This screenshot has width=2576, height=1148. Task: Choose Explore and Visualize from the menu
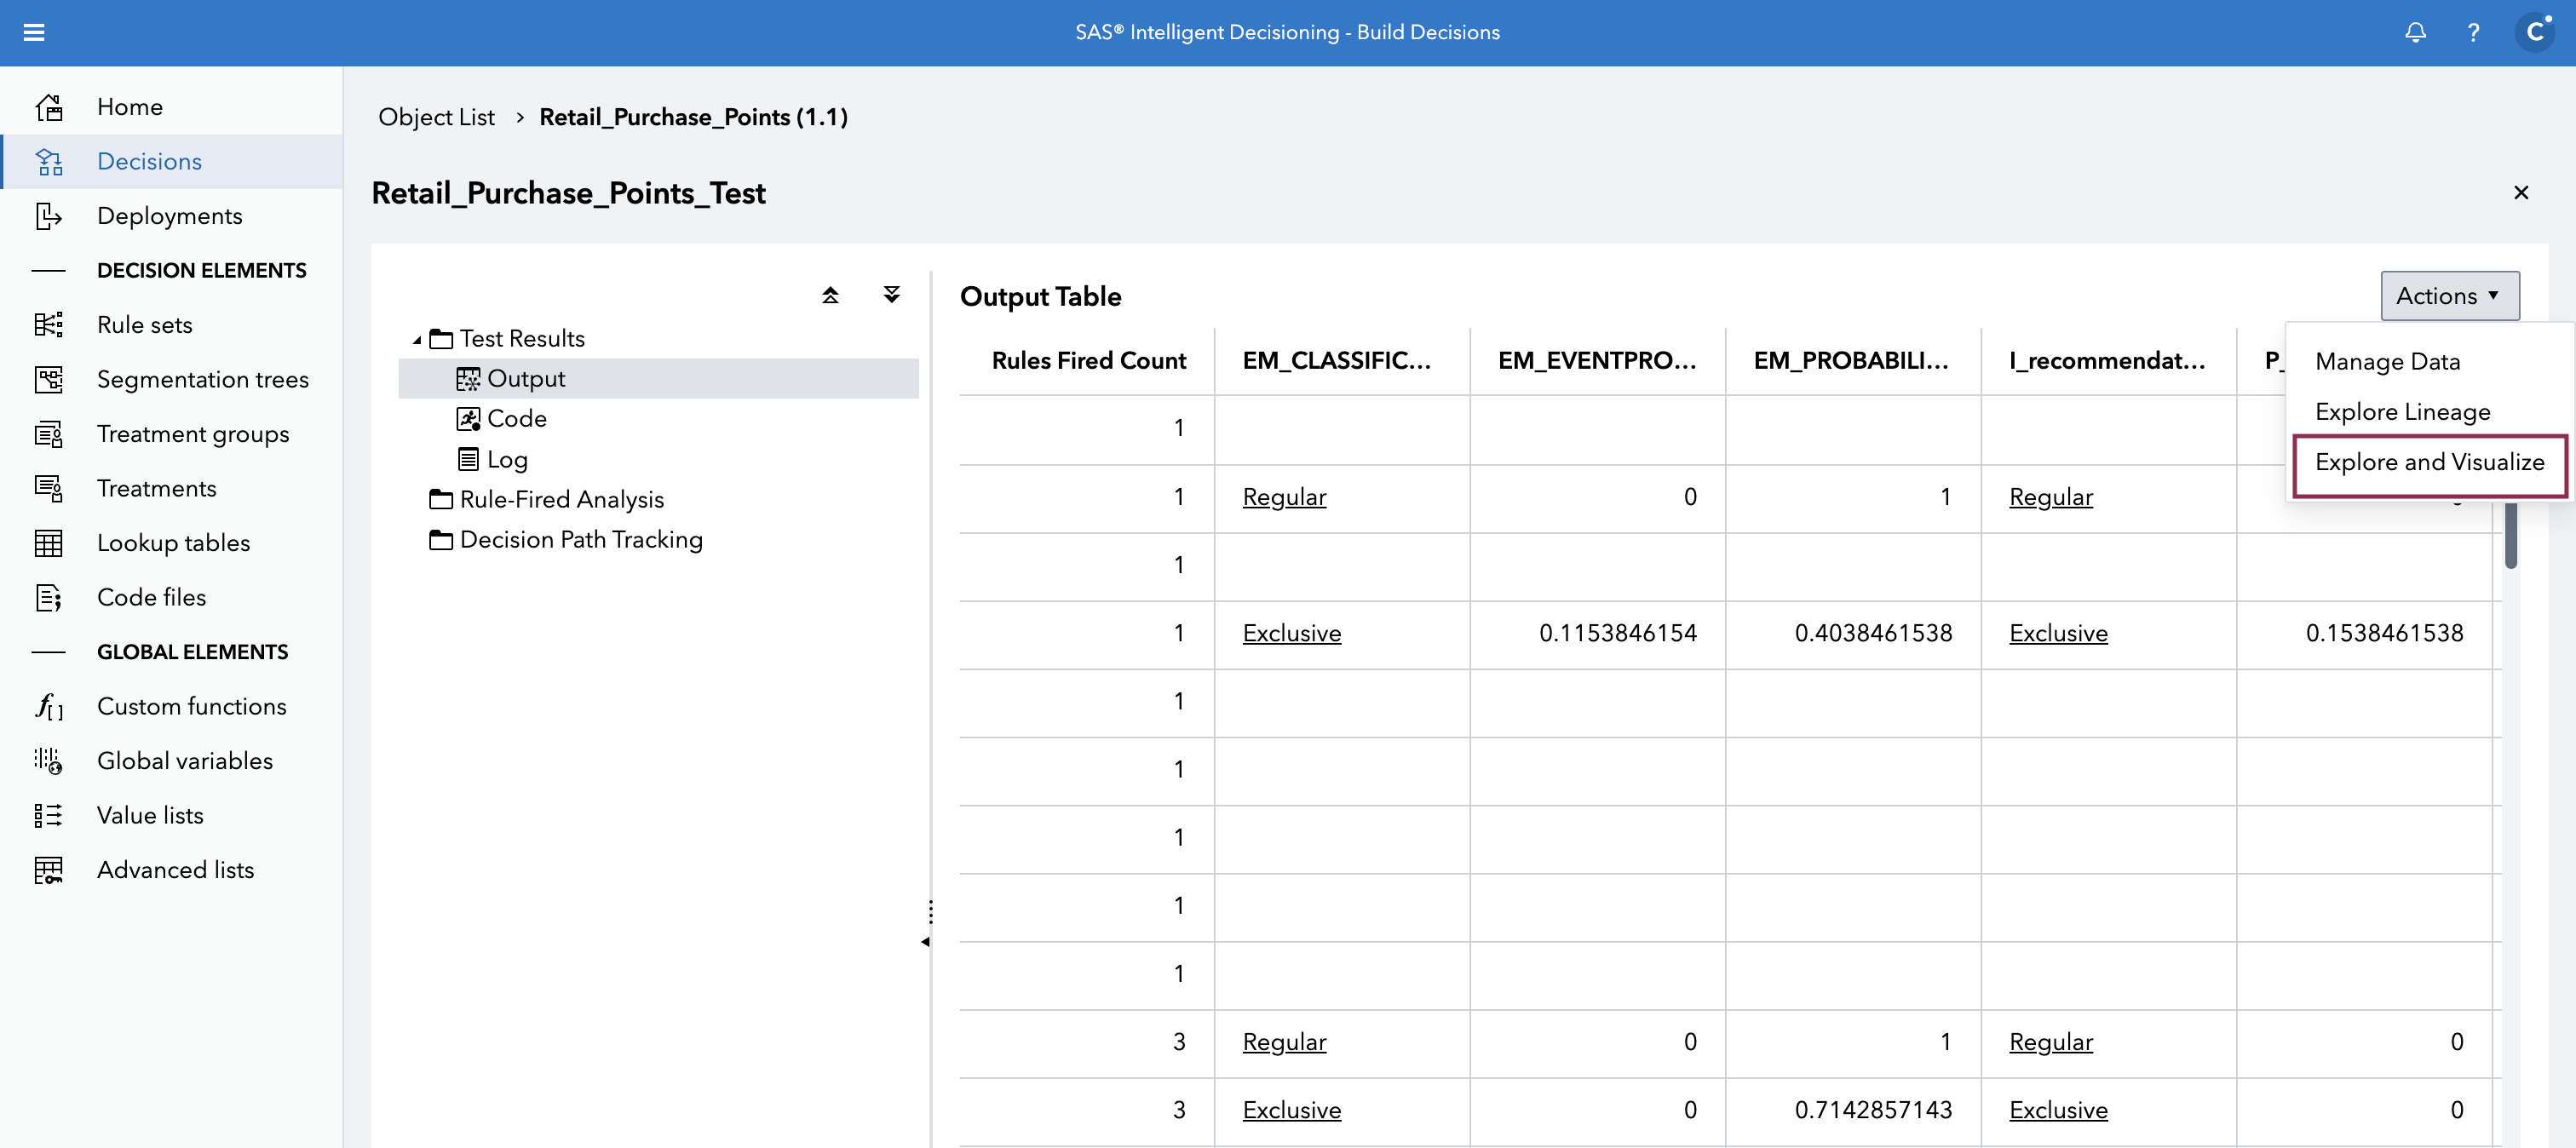point(2429,462)
